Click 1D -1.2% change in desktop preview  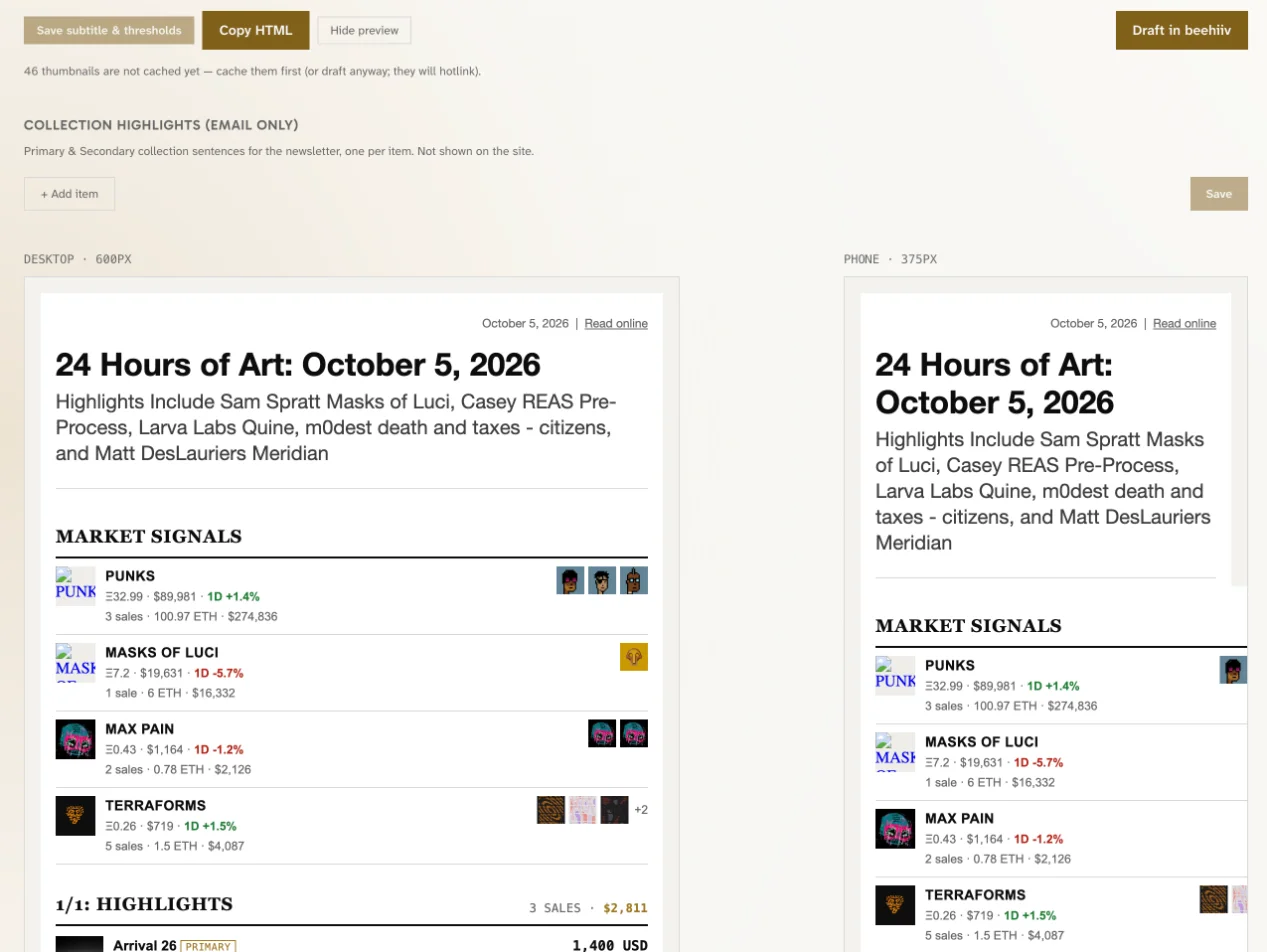pos(219,750)
